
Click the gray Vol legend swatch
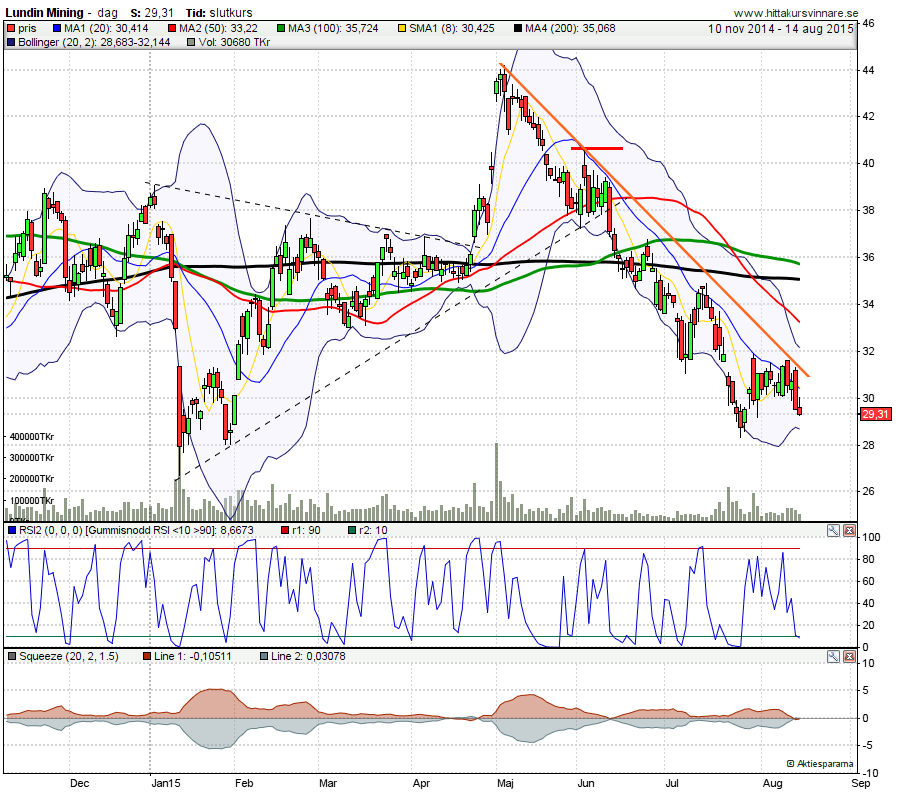(x=192, y=42)
